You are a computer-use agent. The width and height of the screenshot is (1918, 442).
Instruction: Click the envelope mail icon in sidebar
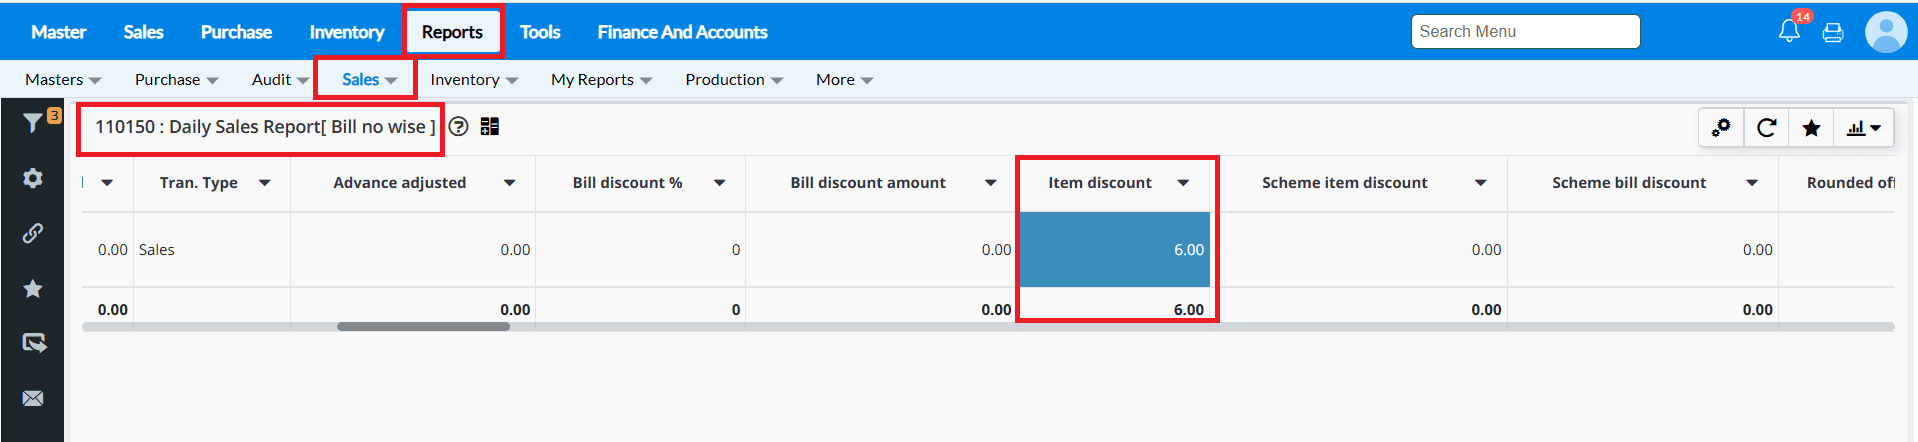click(33, 398)
